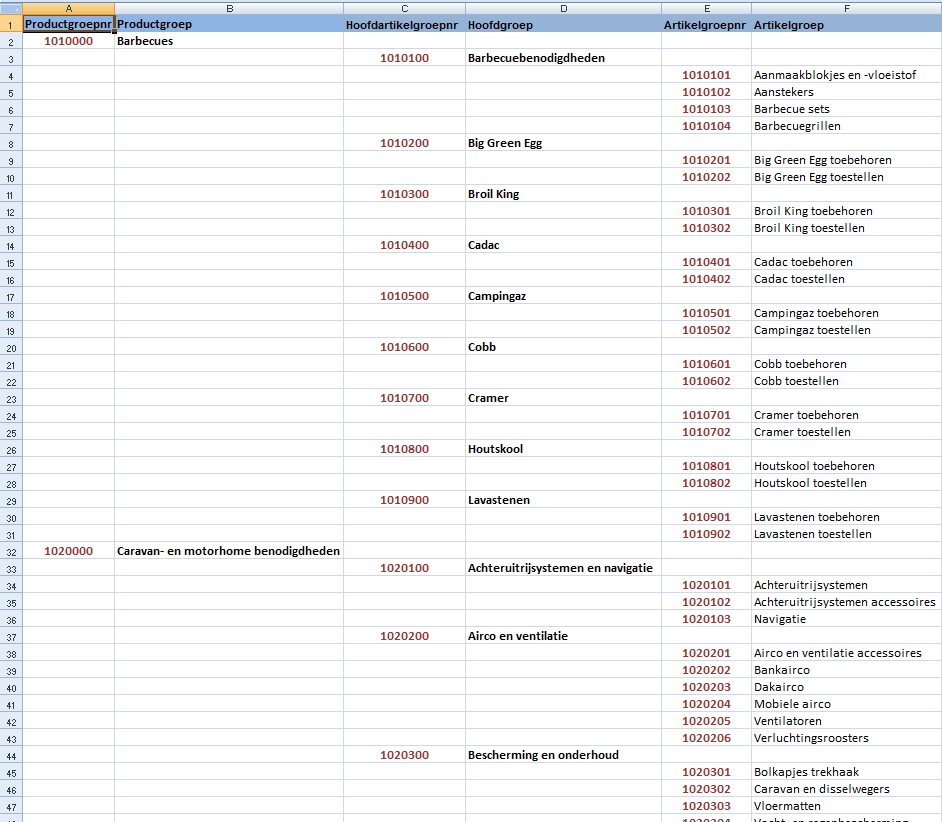Select cell with 1010101
The width and height of the screenshot is (942, 822).
click(x=706, y=75)
